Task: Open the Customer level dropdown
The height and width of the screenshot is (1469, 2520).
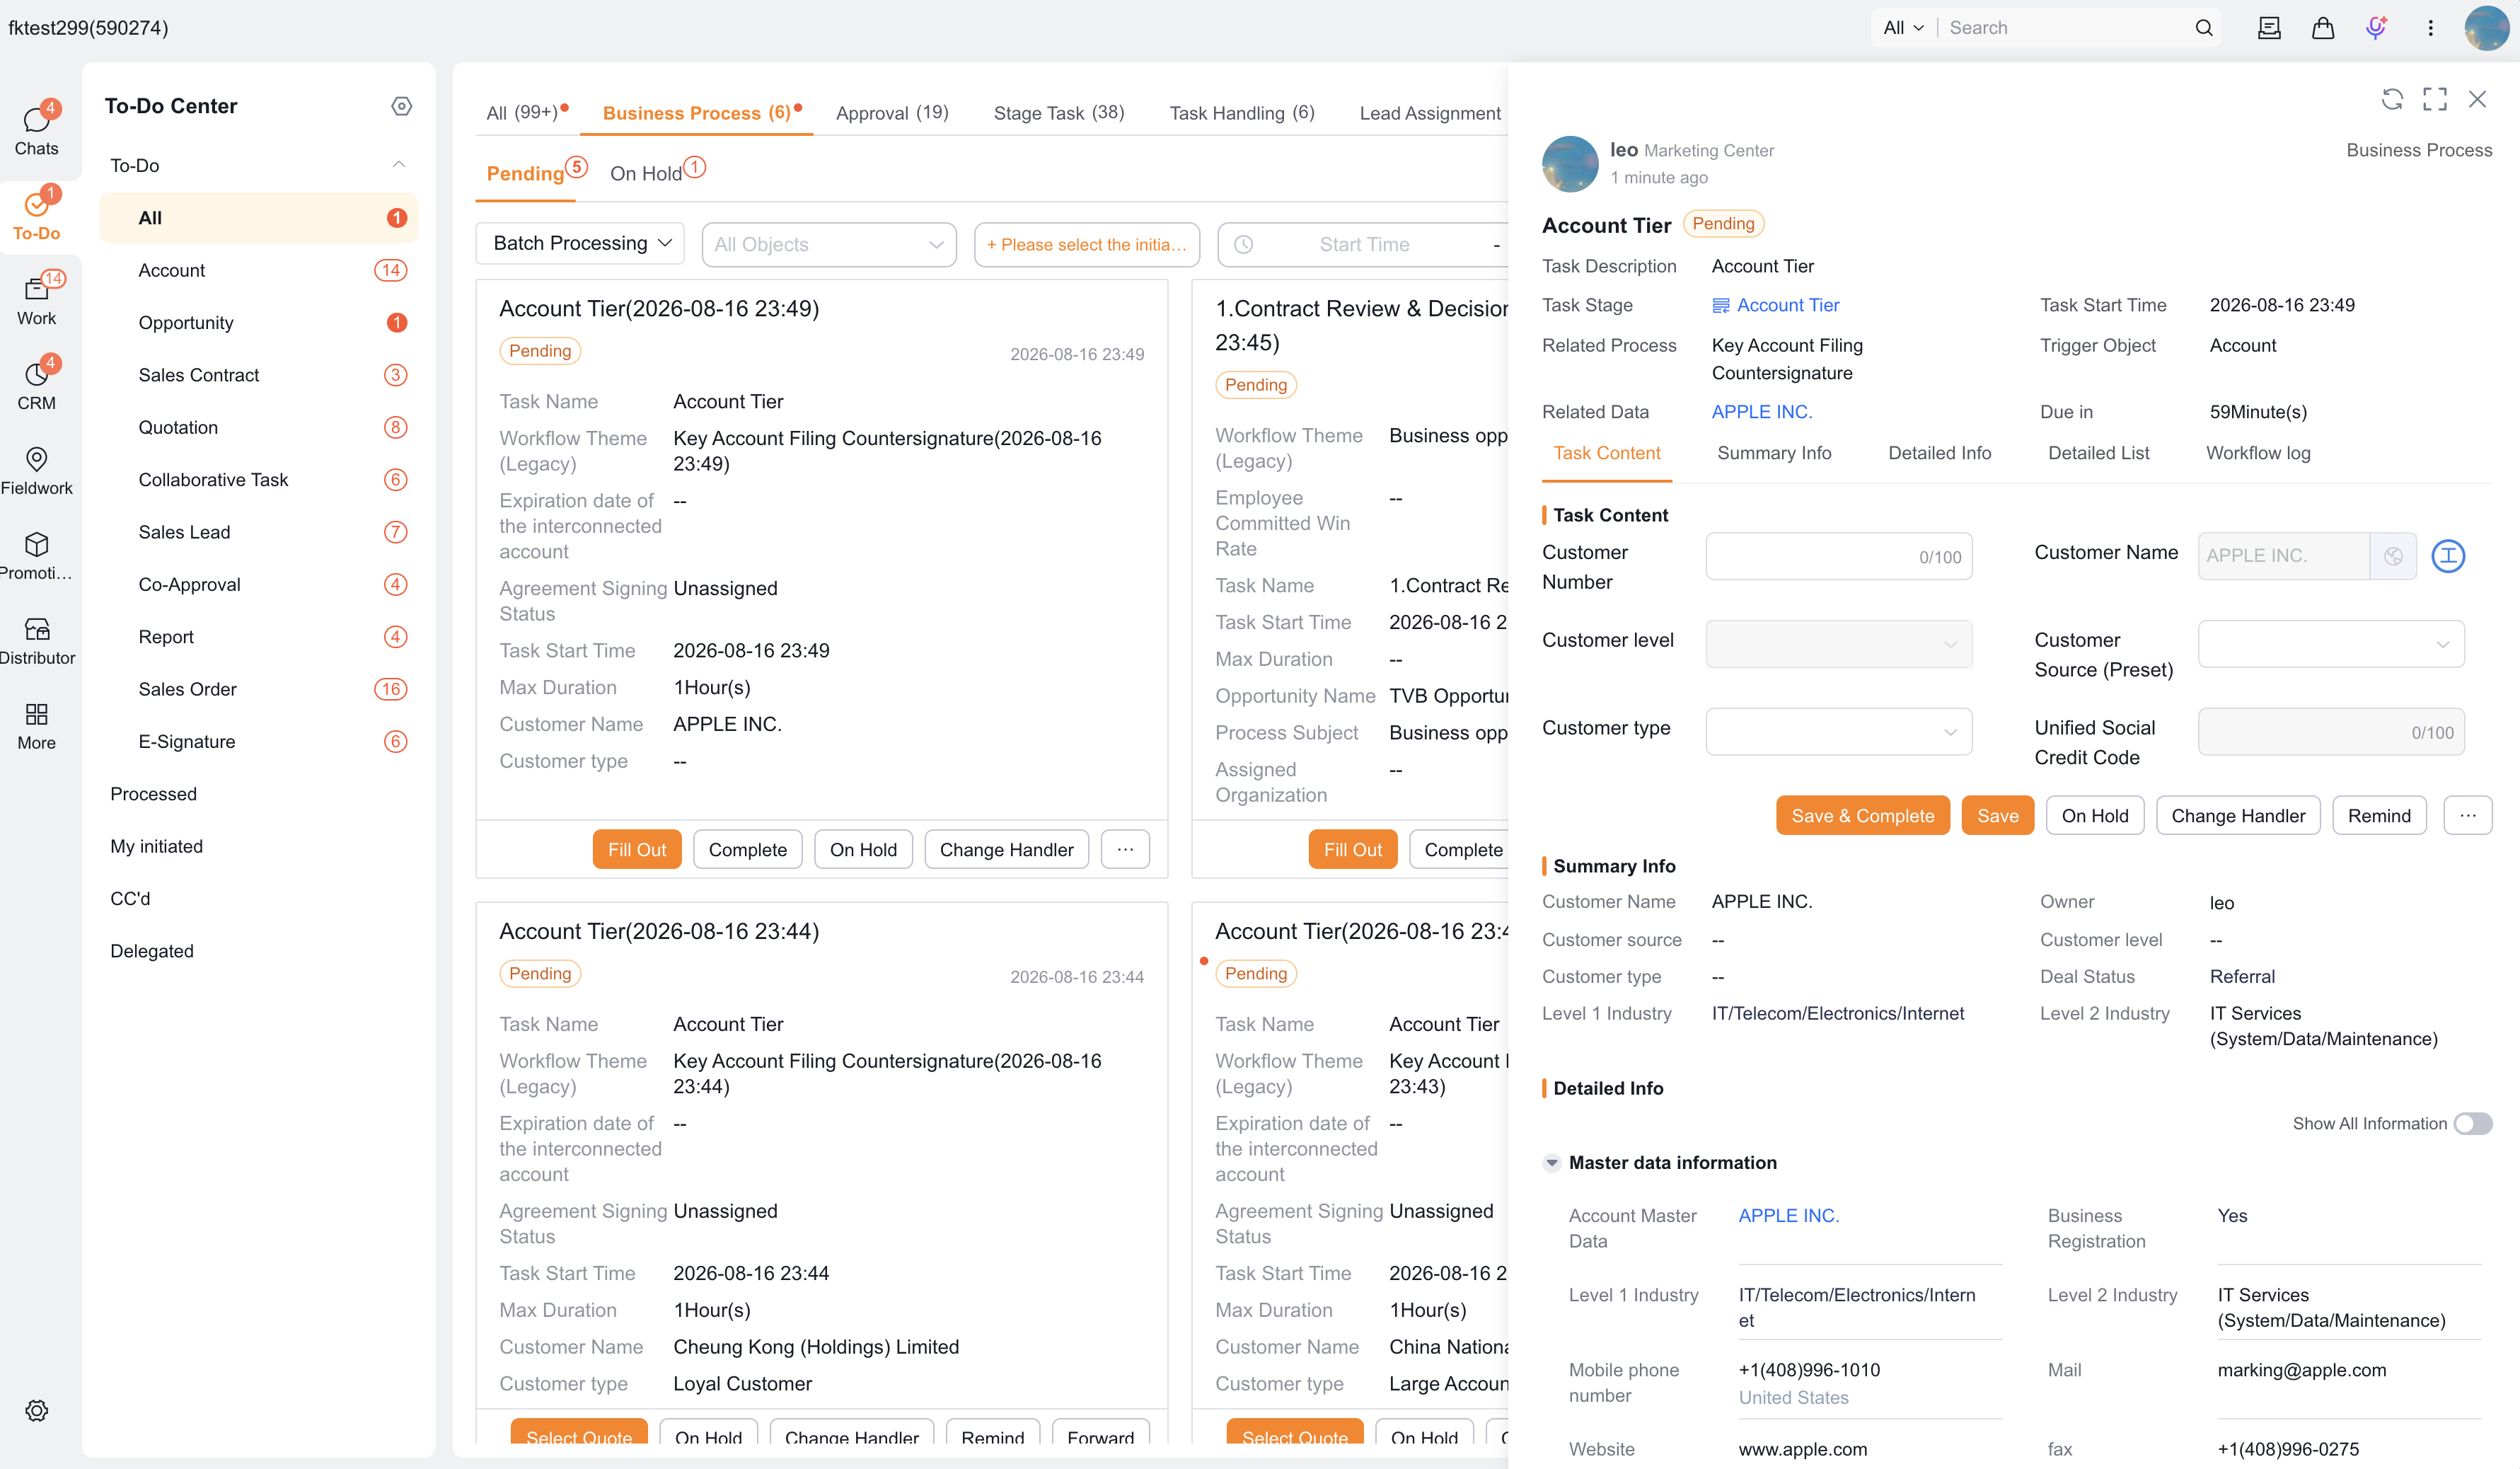Action: click(x=1838, y=644)
